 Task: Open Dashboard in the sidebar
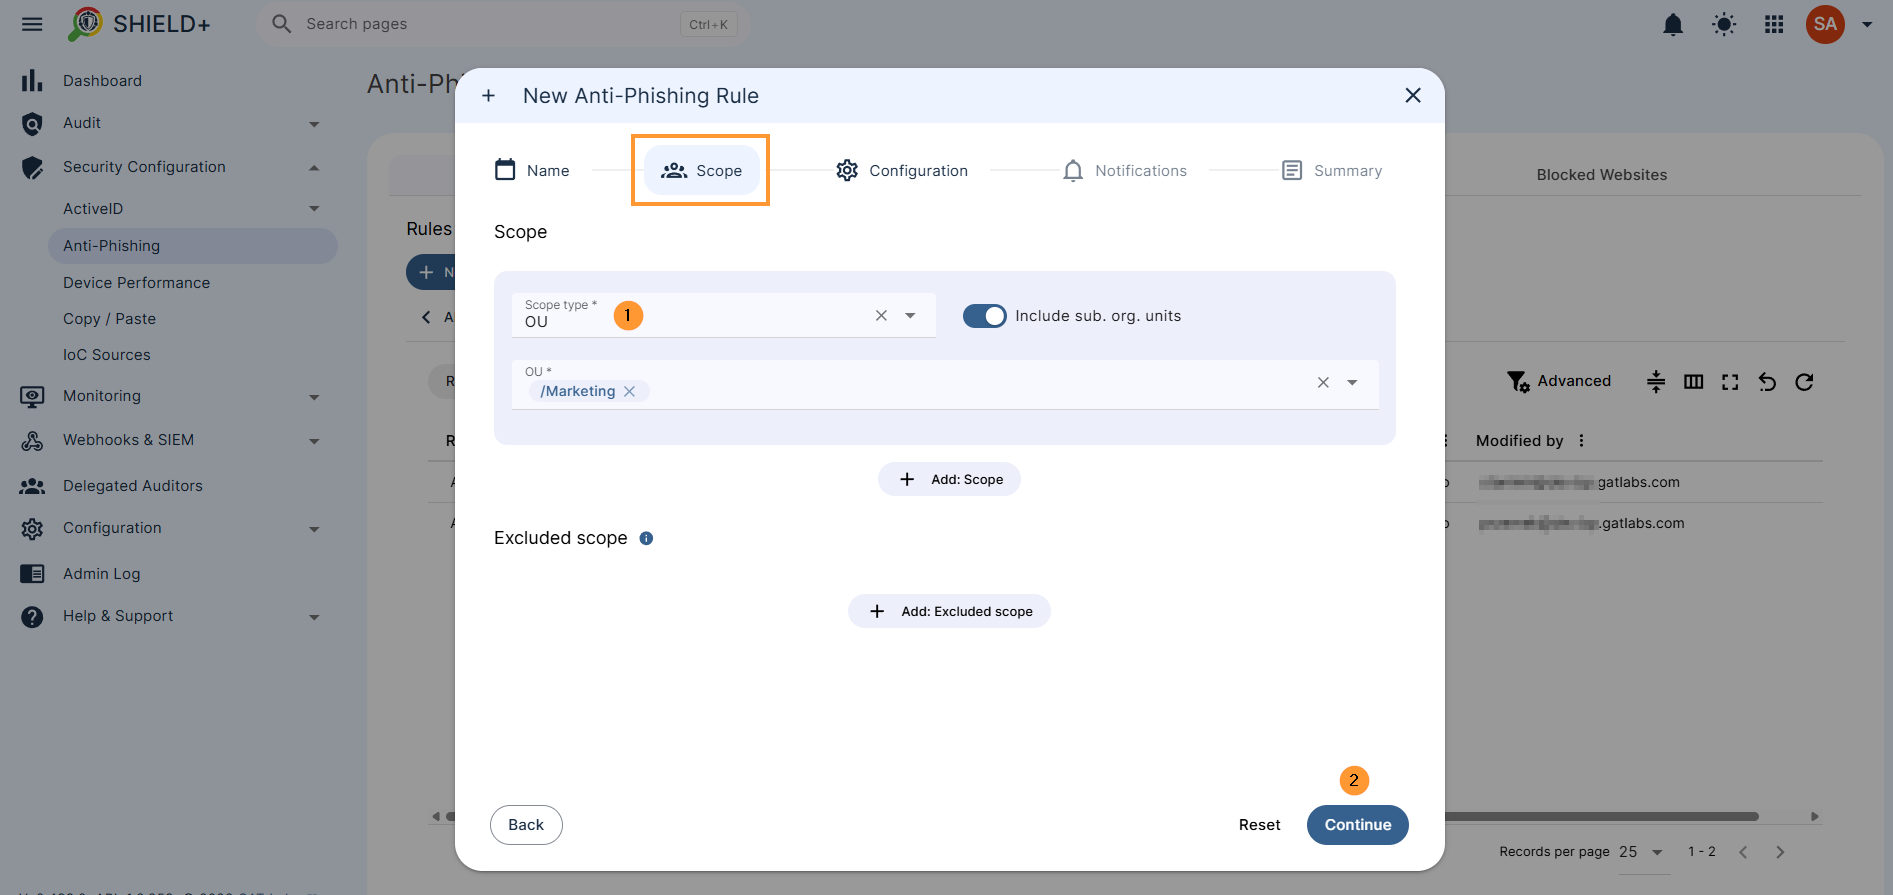point(102,81)
